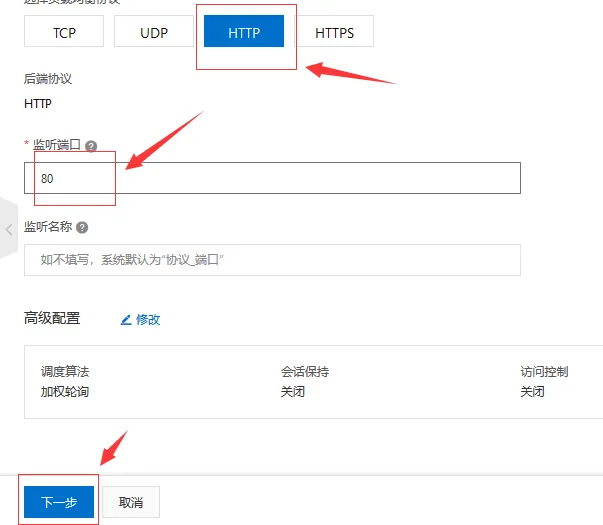The height and width of the screenshot is (525, 603).
Task: Open 修改 link for 高级配置
Action: click(x=148, y=319)
